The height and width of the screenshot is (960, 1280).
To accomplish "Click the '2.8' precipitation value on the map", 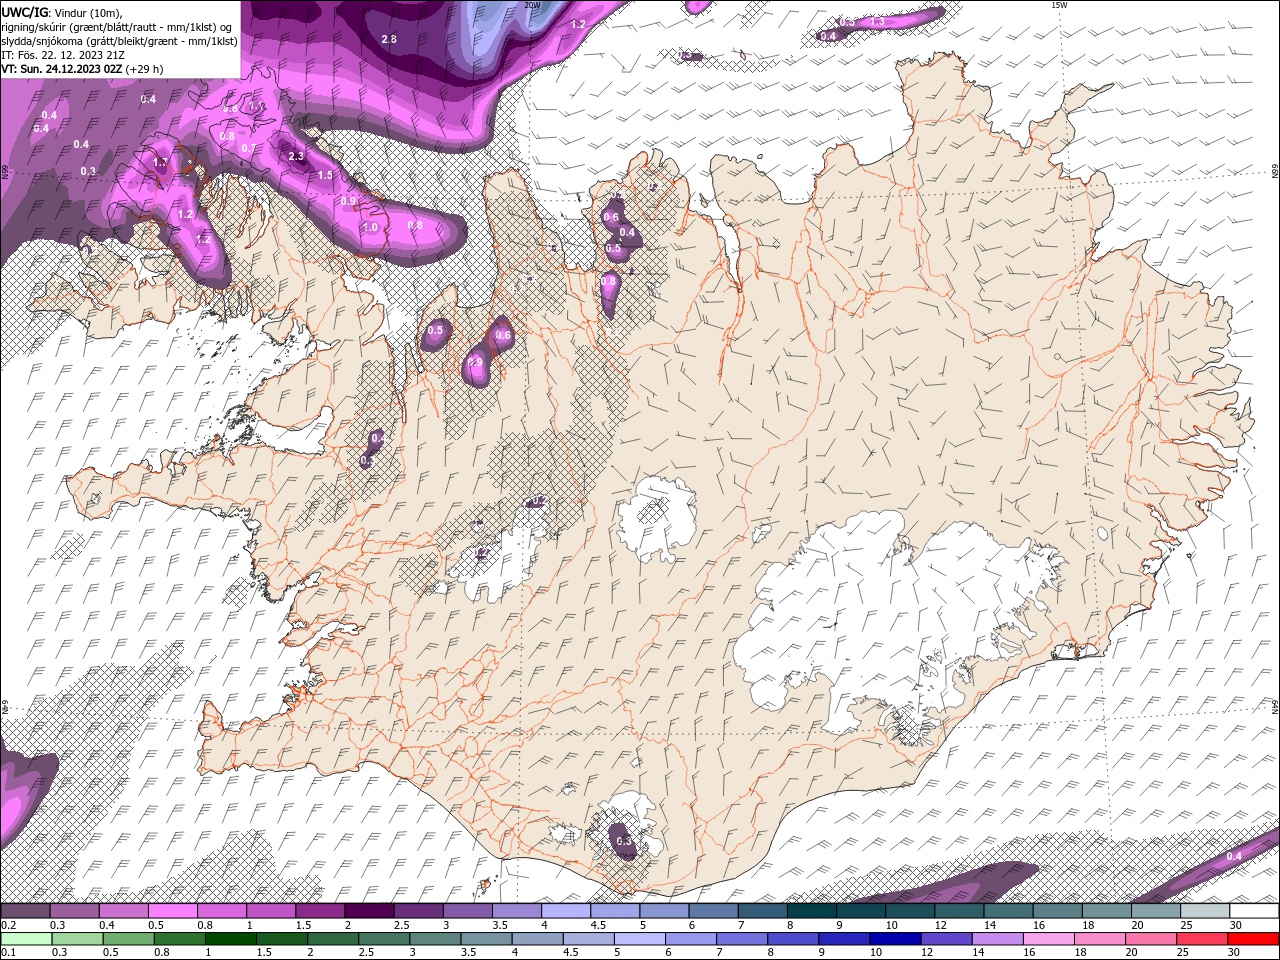I will (x=390, y=39).
